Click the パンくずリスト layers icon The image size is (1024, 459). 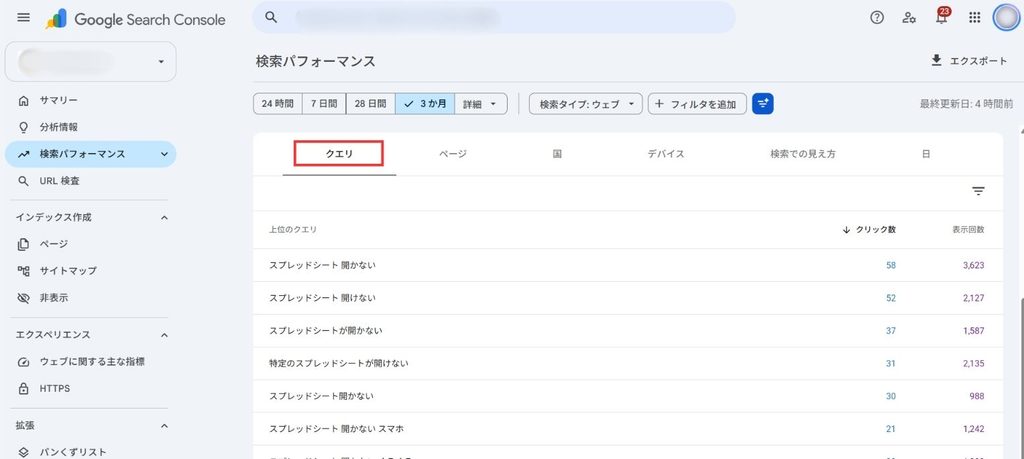[x=24, y=452]
